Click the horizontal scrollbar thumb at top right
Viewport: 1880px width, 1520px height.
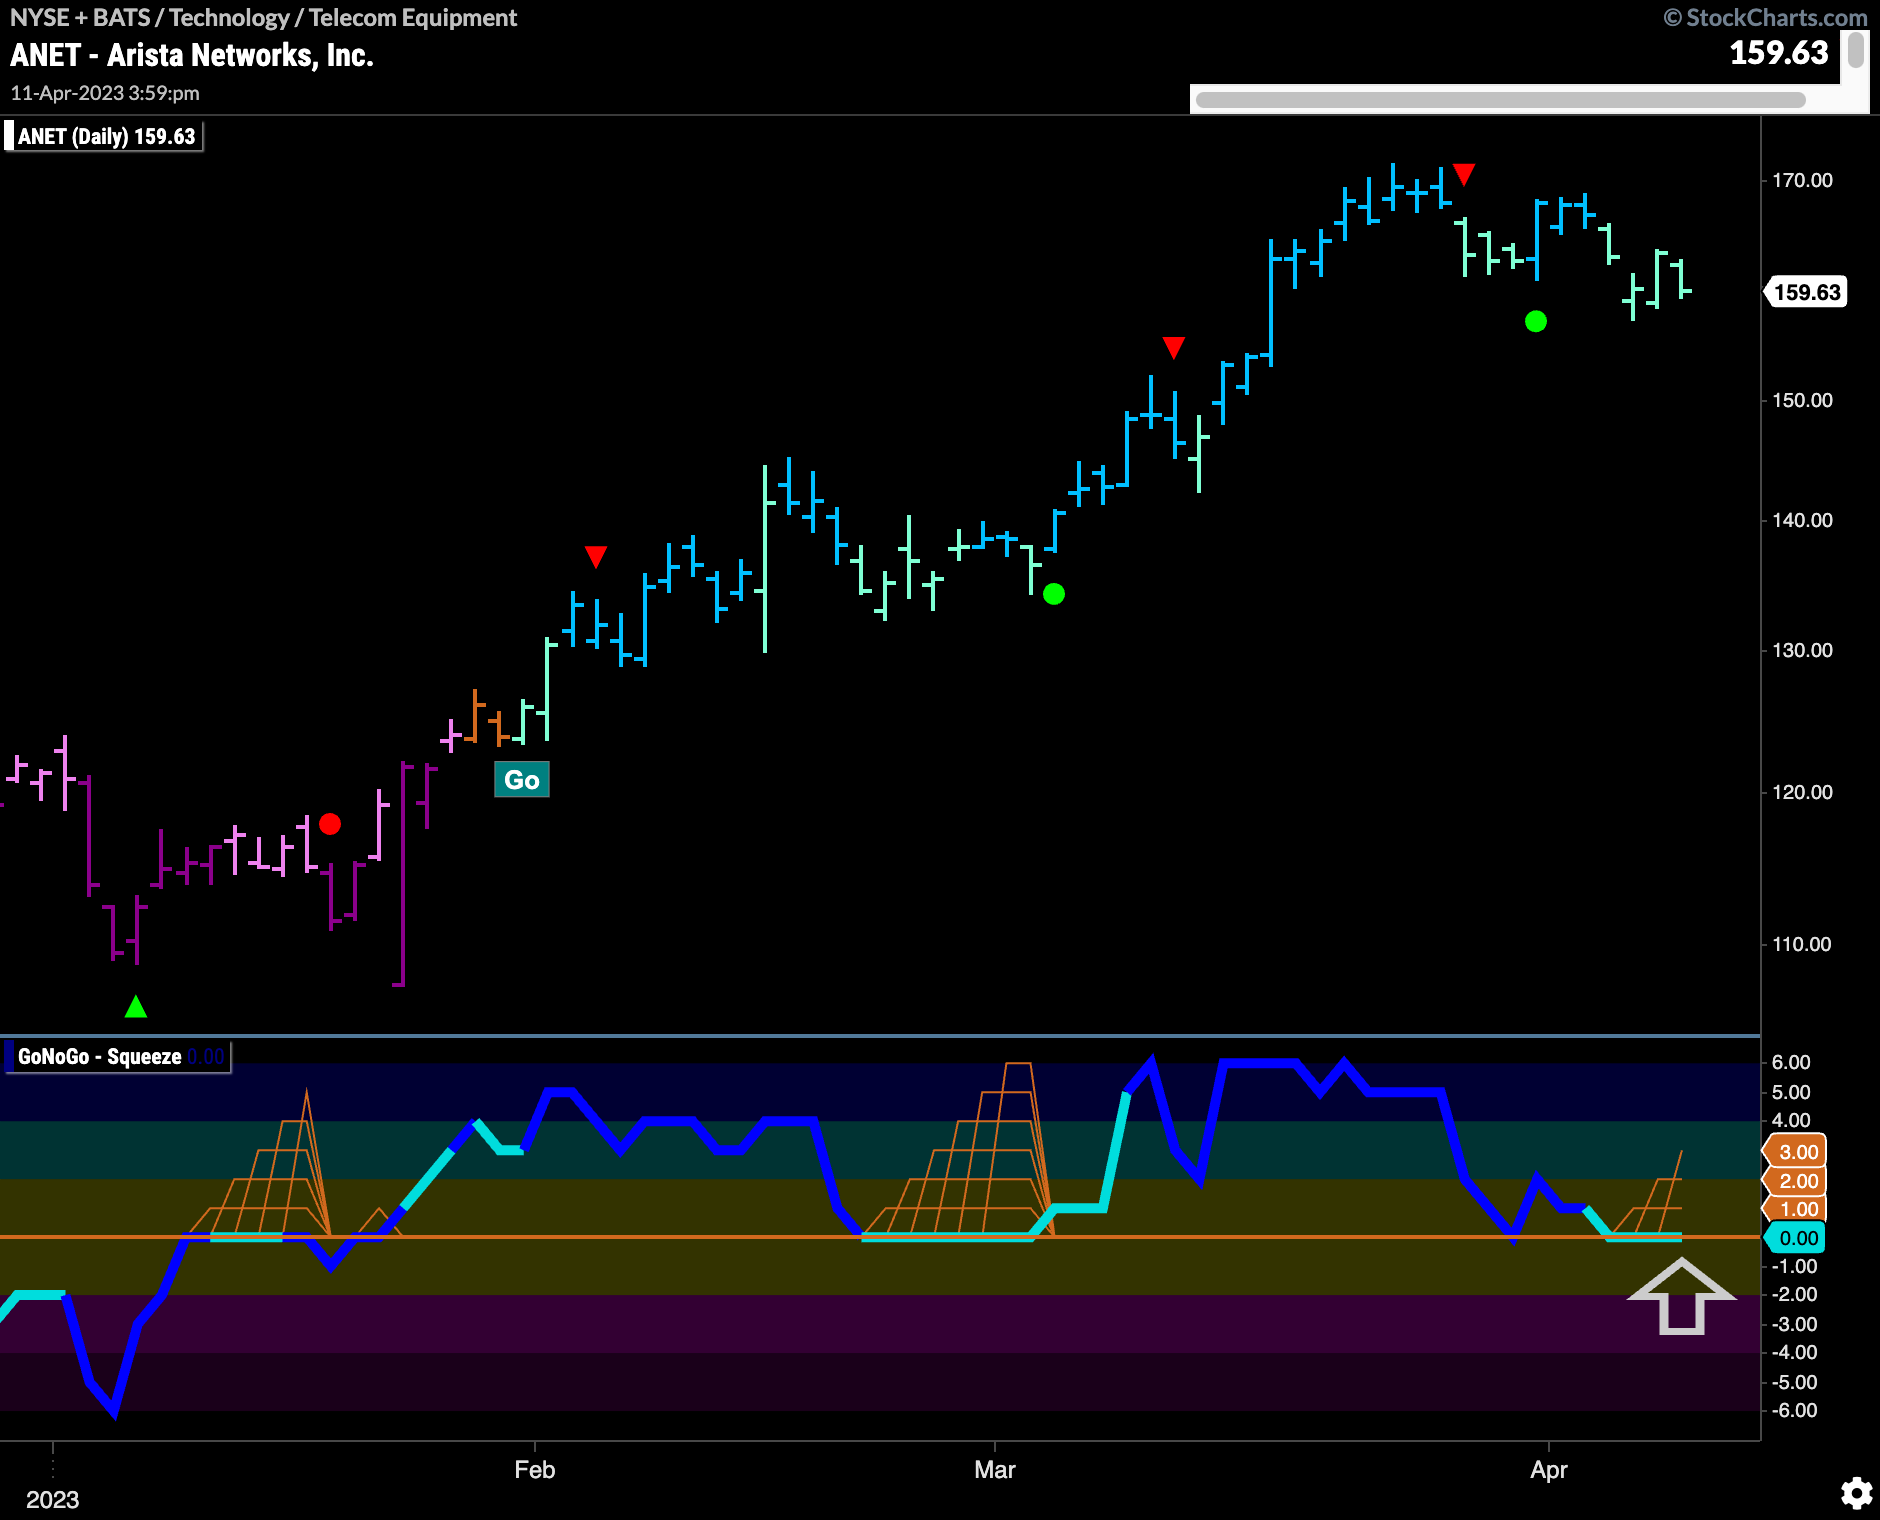click(1500, 99)
